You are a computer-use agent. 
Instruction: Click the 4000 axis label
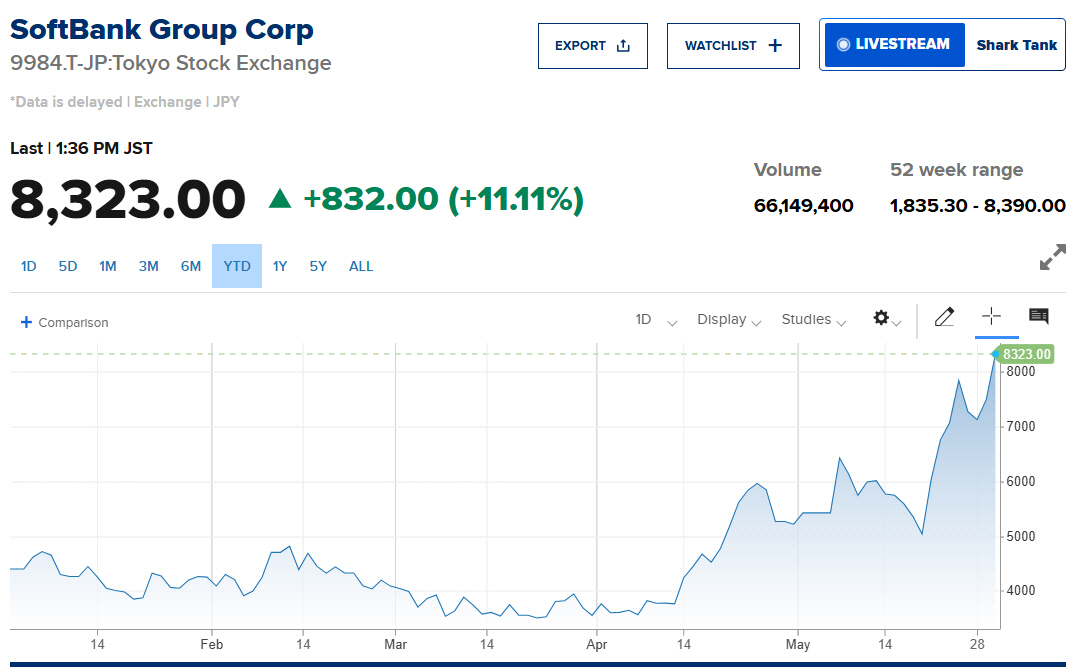tap(1020, 591)
